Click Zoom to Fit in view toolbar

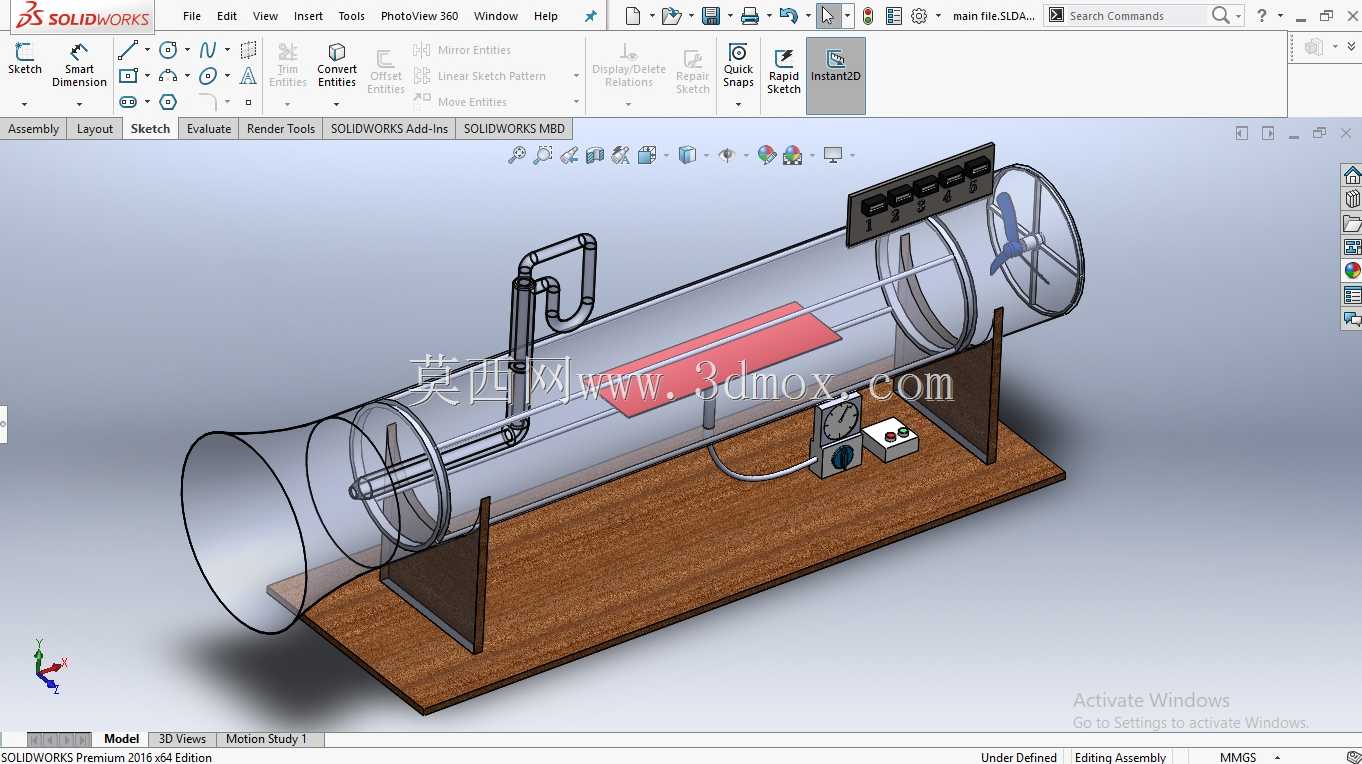click(517, 155)
